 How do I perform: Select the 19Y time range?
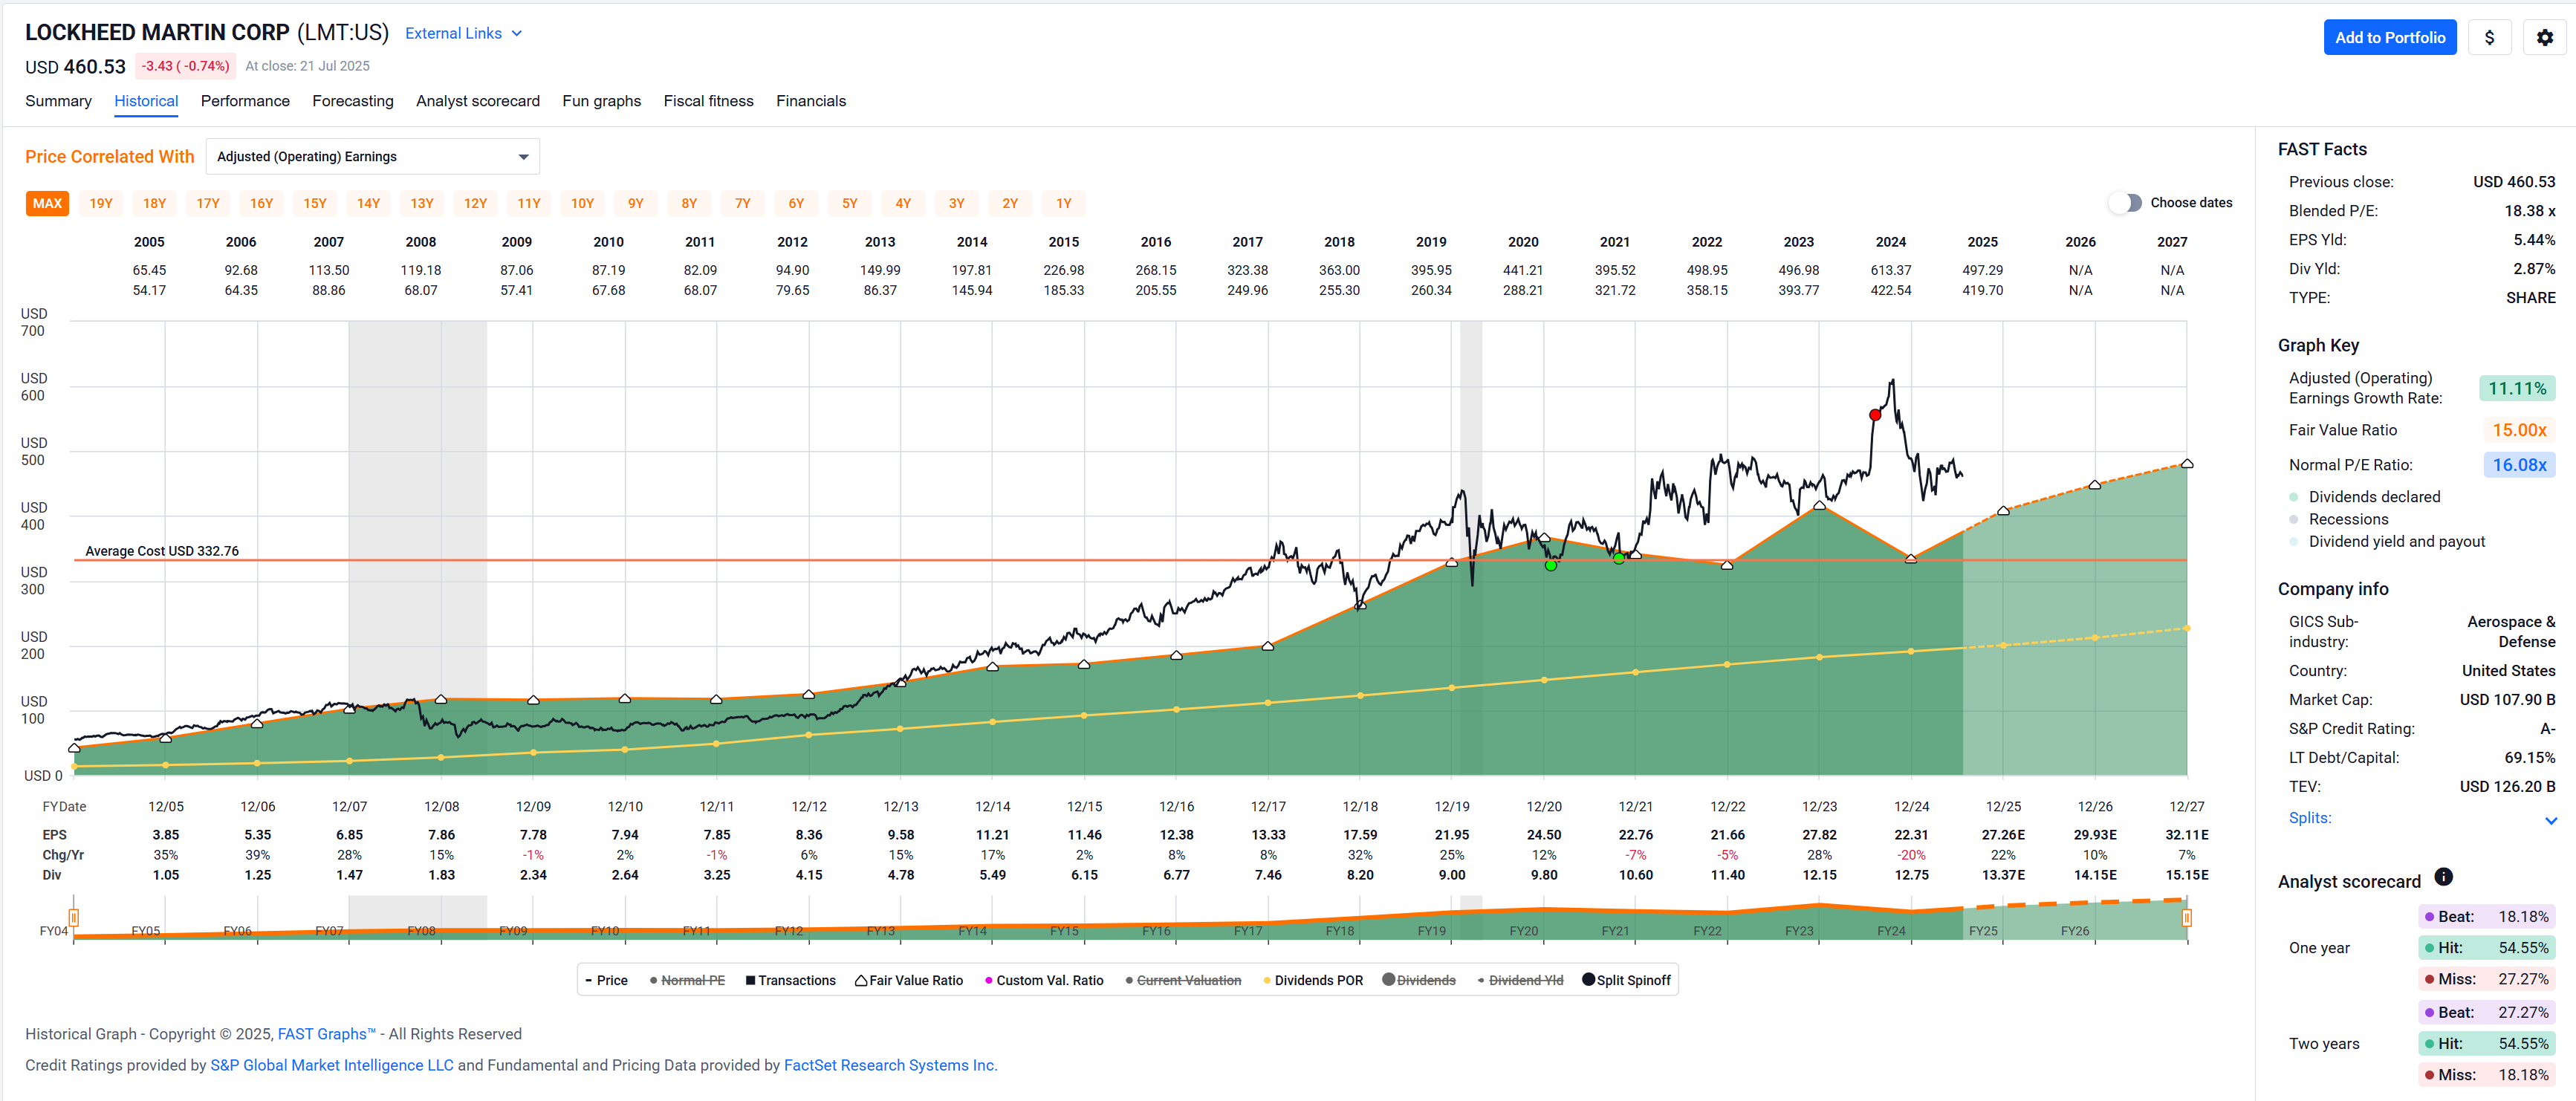coord(101,203)
